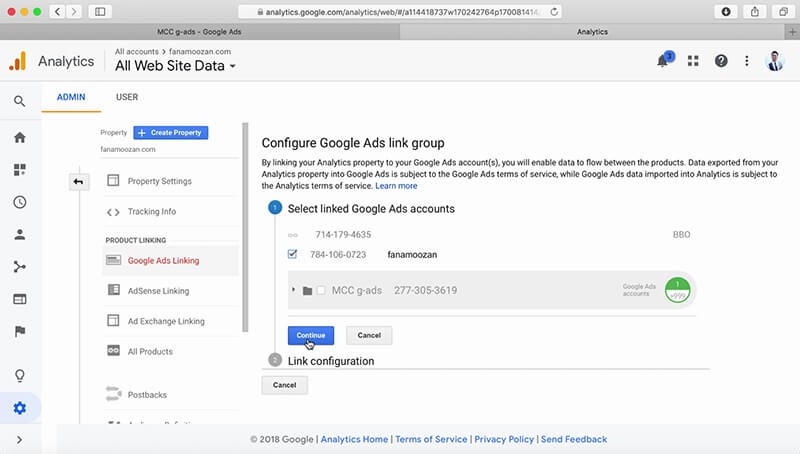
Task: Go back with Safari back arrow
Action: pyautogui.click(x=58, y=11)
